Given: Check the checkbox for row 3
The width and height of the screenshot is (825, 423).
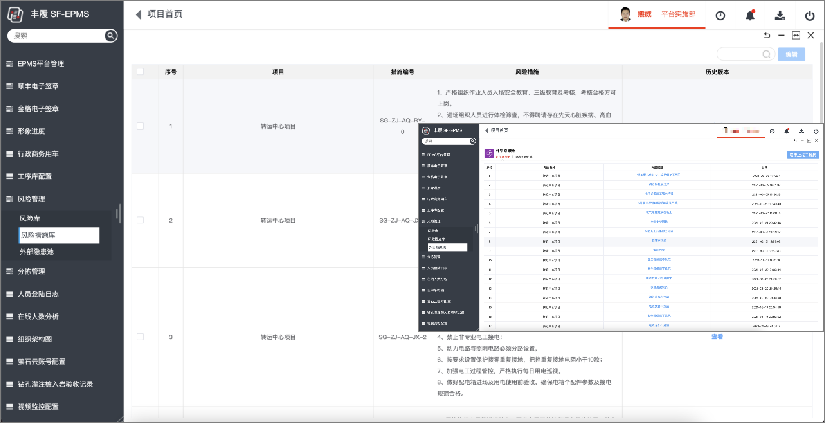Looking at the screenshot, I should pyautogui.click(x=139, y=337).
